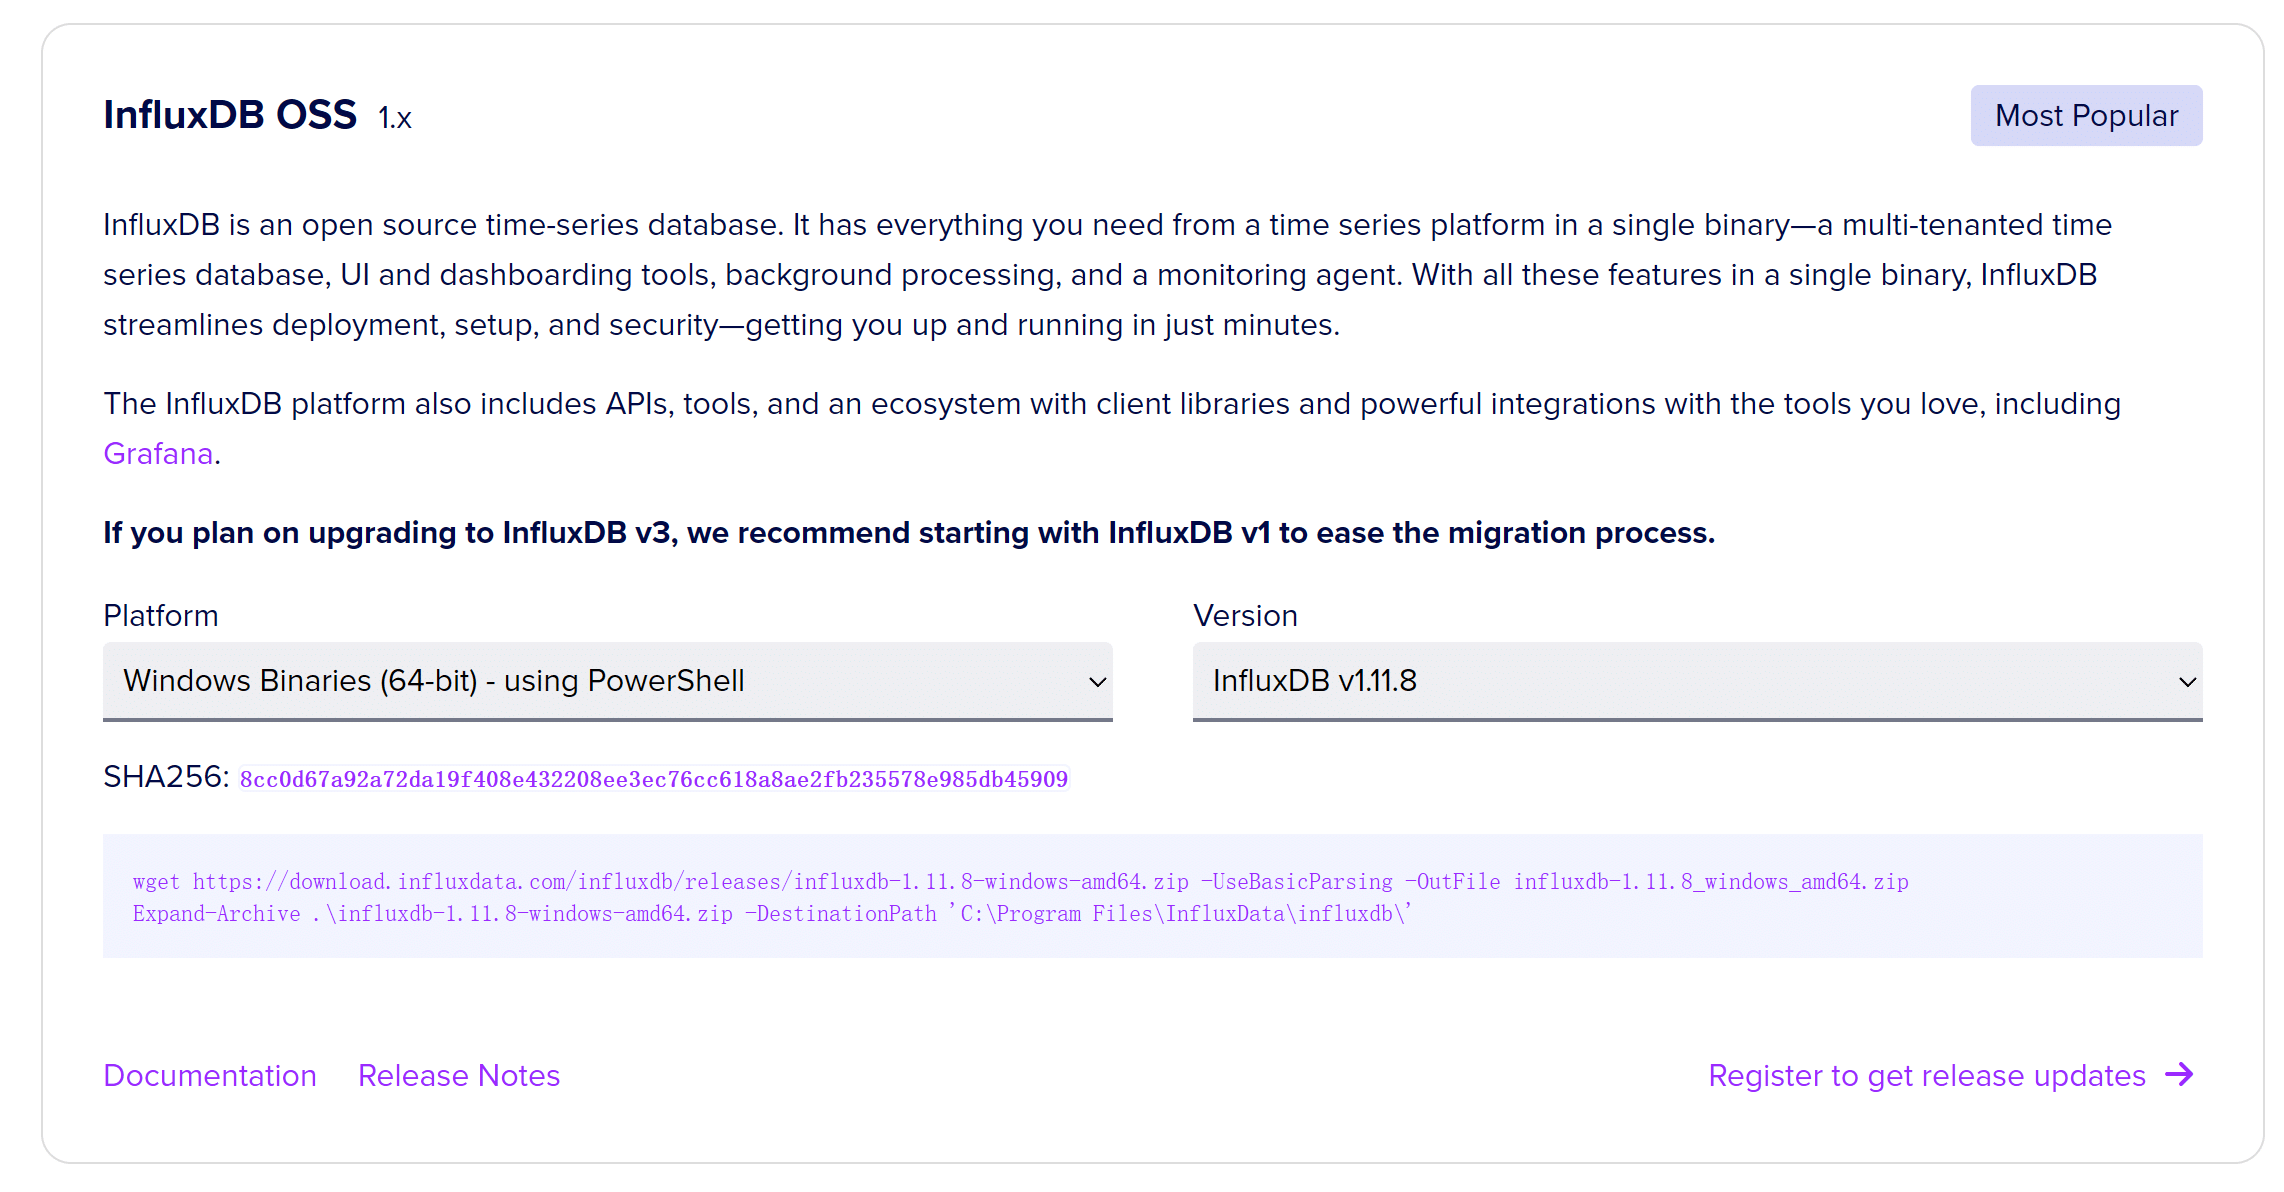The image size is (2284, 1192).
Task: Click the SHA256 hash value
Action: pyautogui.click(x=654, y=780)
